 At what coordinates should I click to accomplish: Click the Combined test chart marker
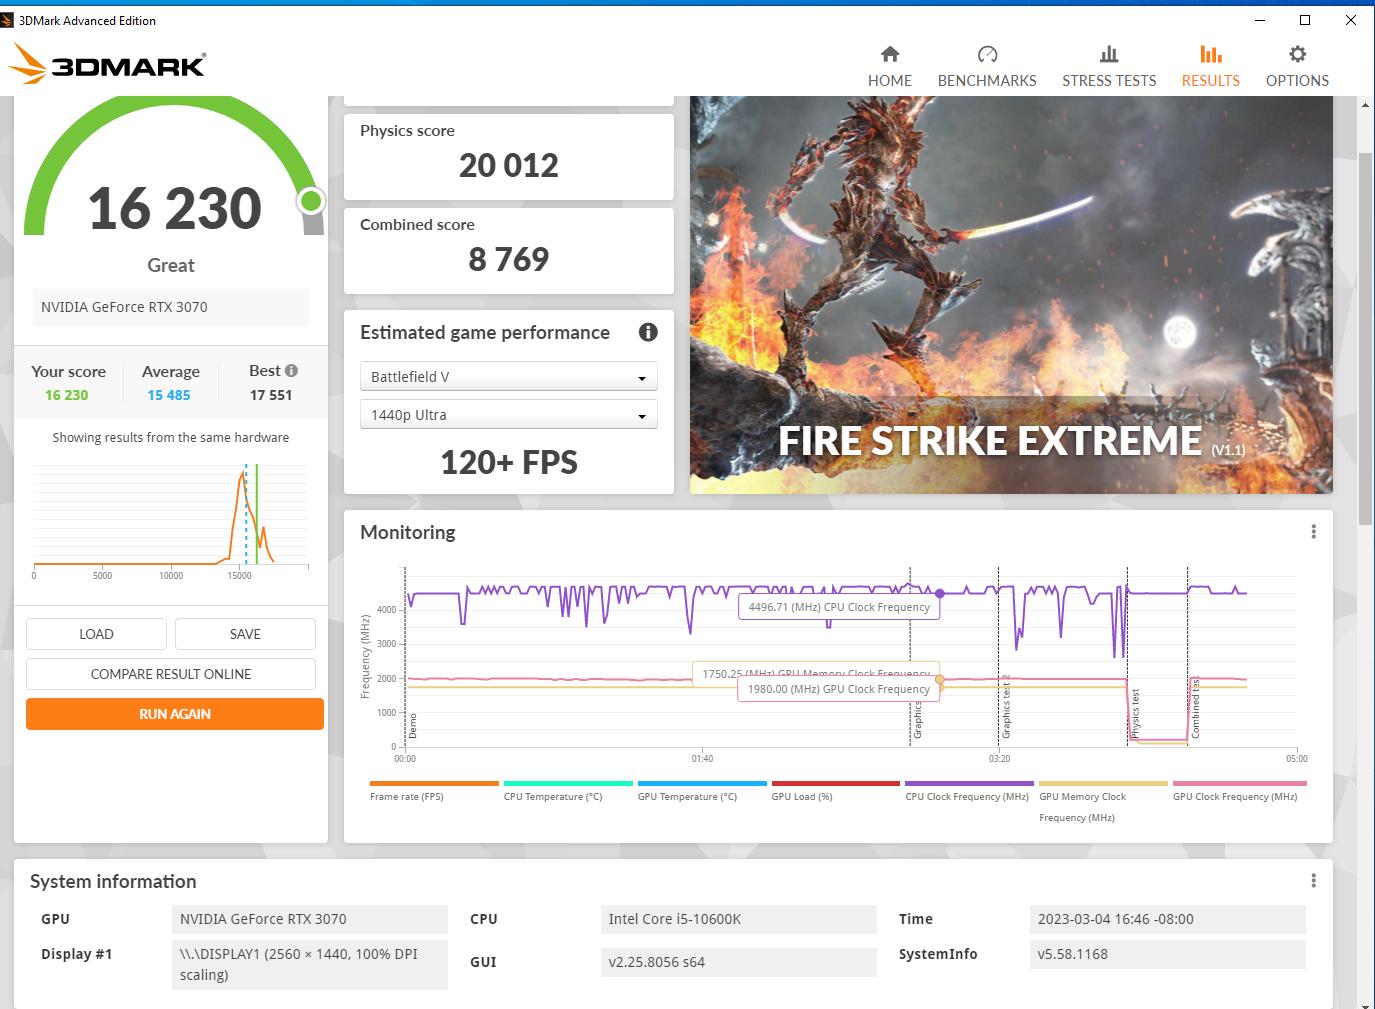pos(1195,708)
